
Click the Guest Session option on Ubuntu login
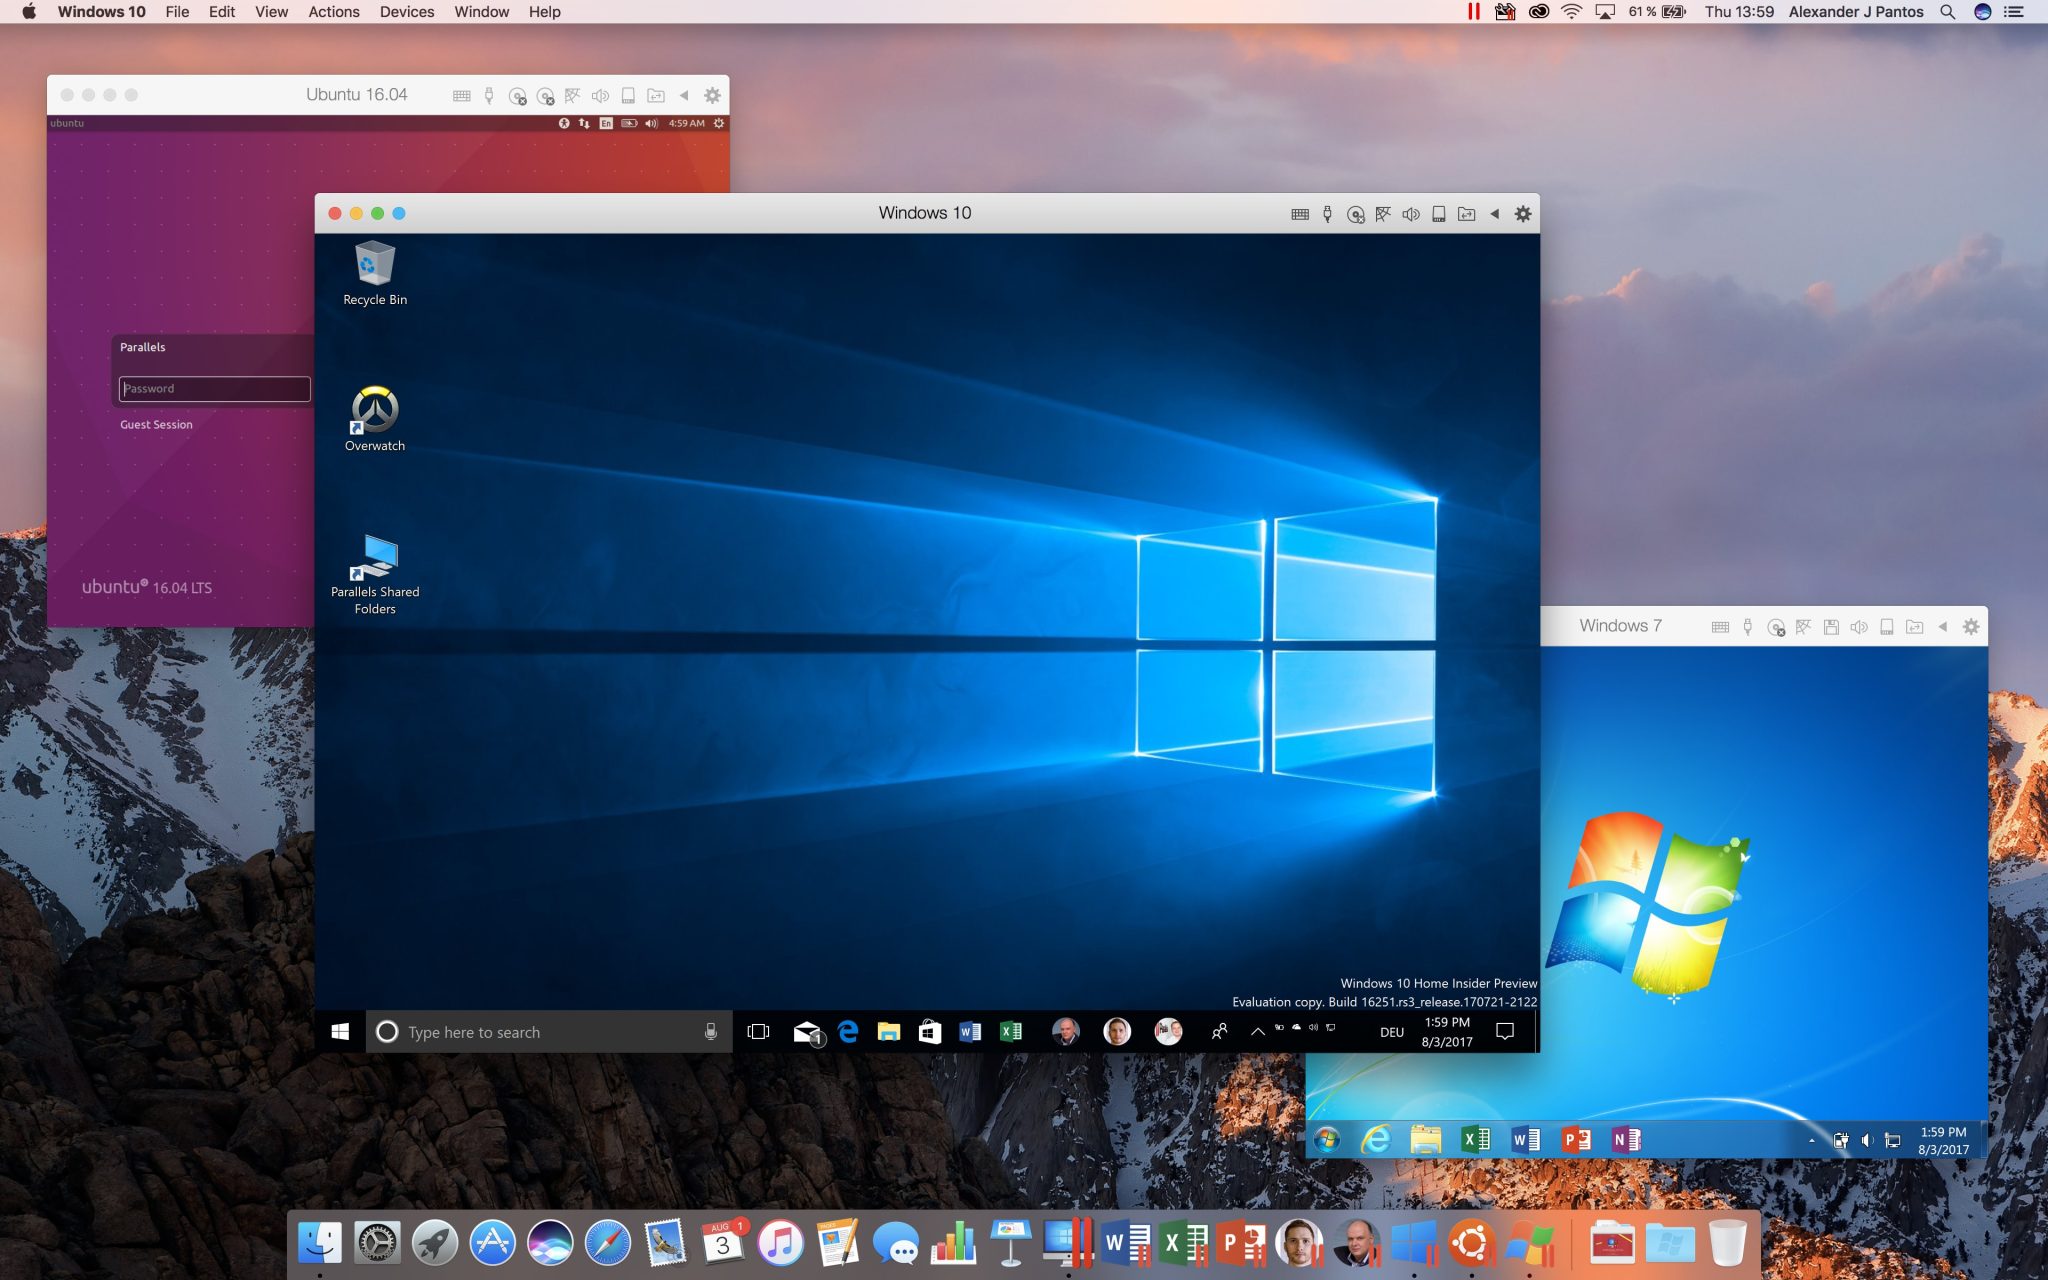point(155,424)
